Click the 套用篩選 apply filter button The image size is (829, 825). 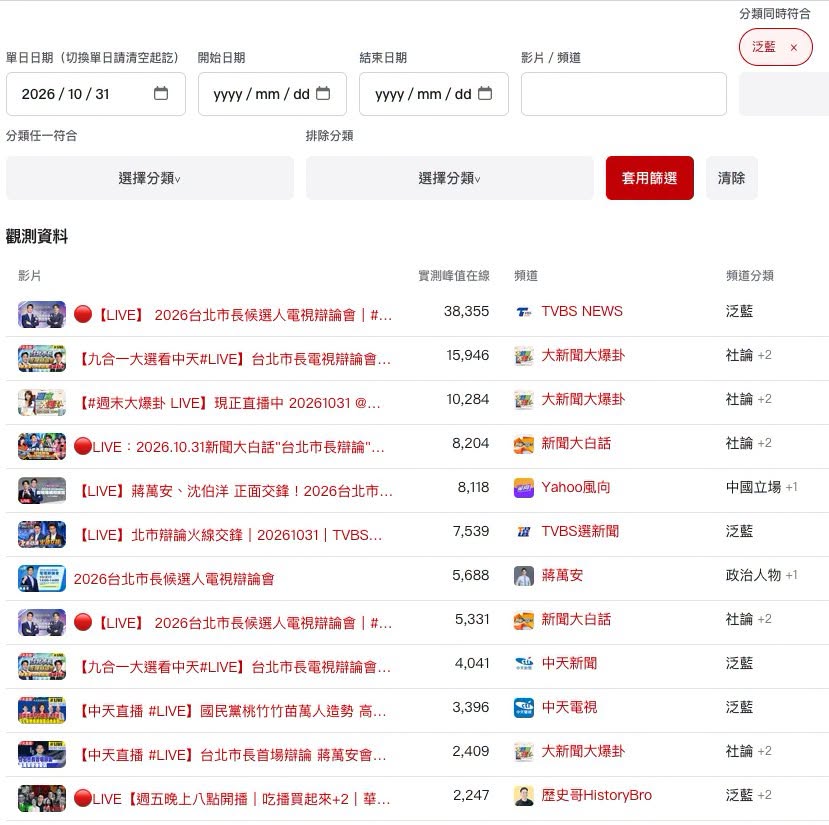pyautogui.click(x=649, y=178)
